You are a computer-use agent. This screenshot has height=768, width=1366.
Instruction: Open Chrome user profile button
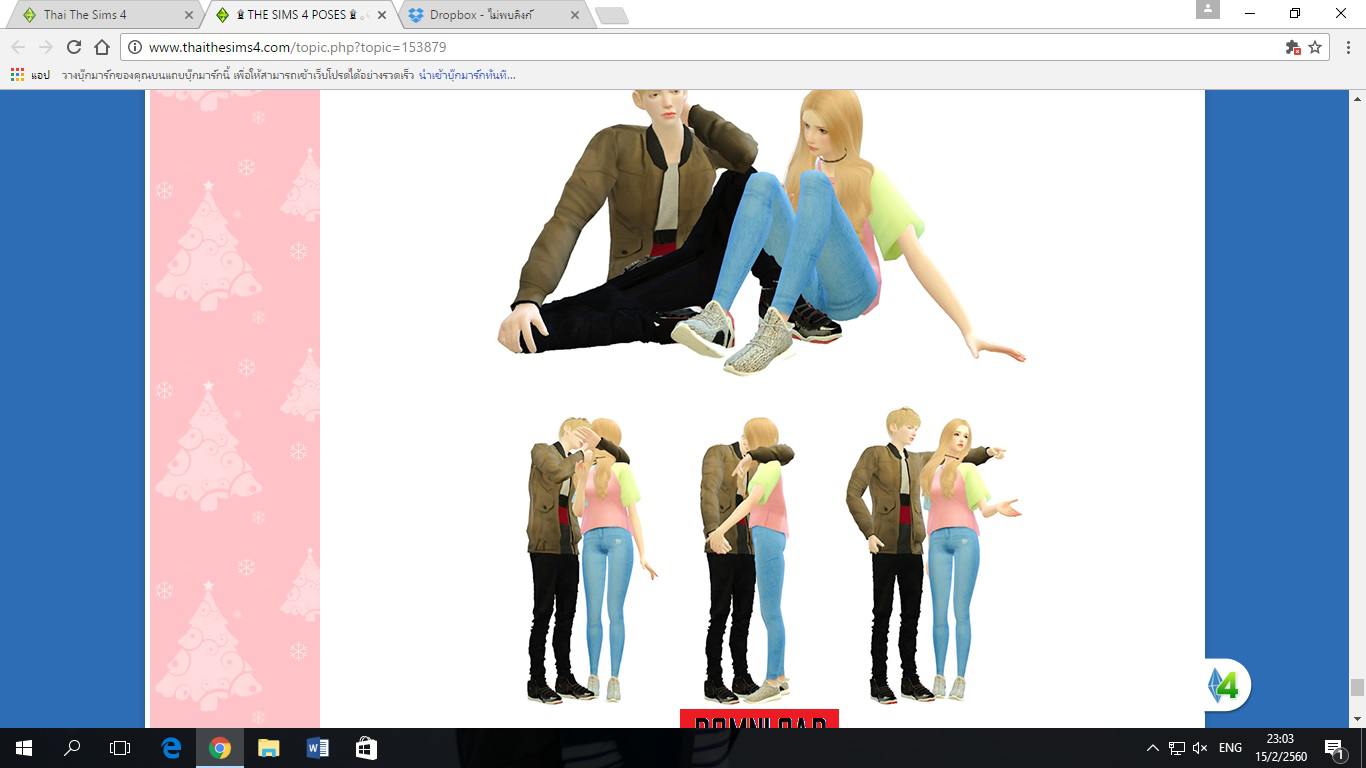[1208, 9]
